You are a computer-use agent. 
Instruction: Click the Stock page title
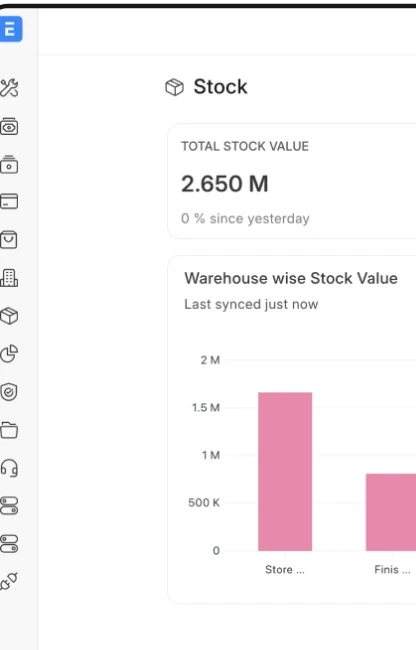tap(220, 87)
